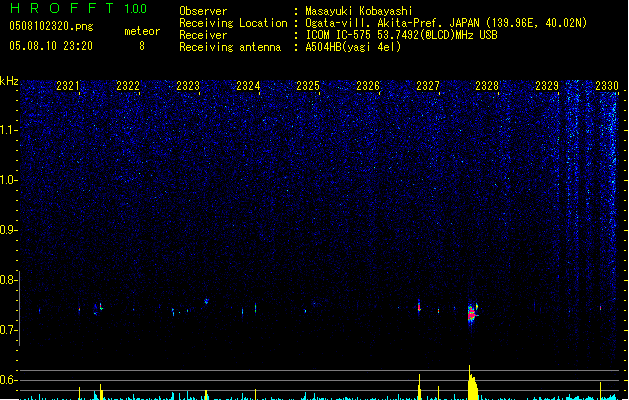
Task: Click the tallest yellow intensity peak near 2328
Action: (x=472, y=383)
